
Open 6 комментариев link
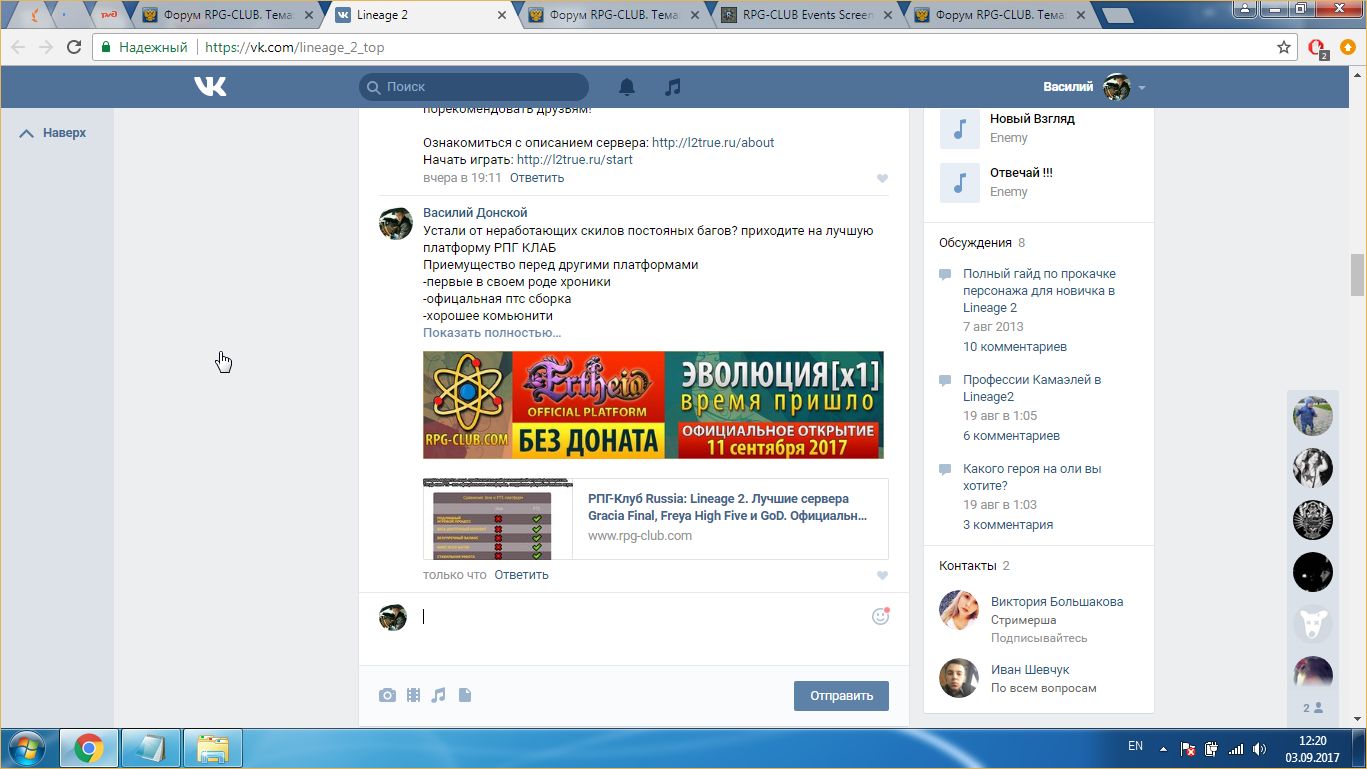(1011, 436)
